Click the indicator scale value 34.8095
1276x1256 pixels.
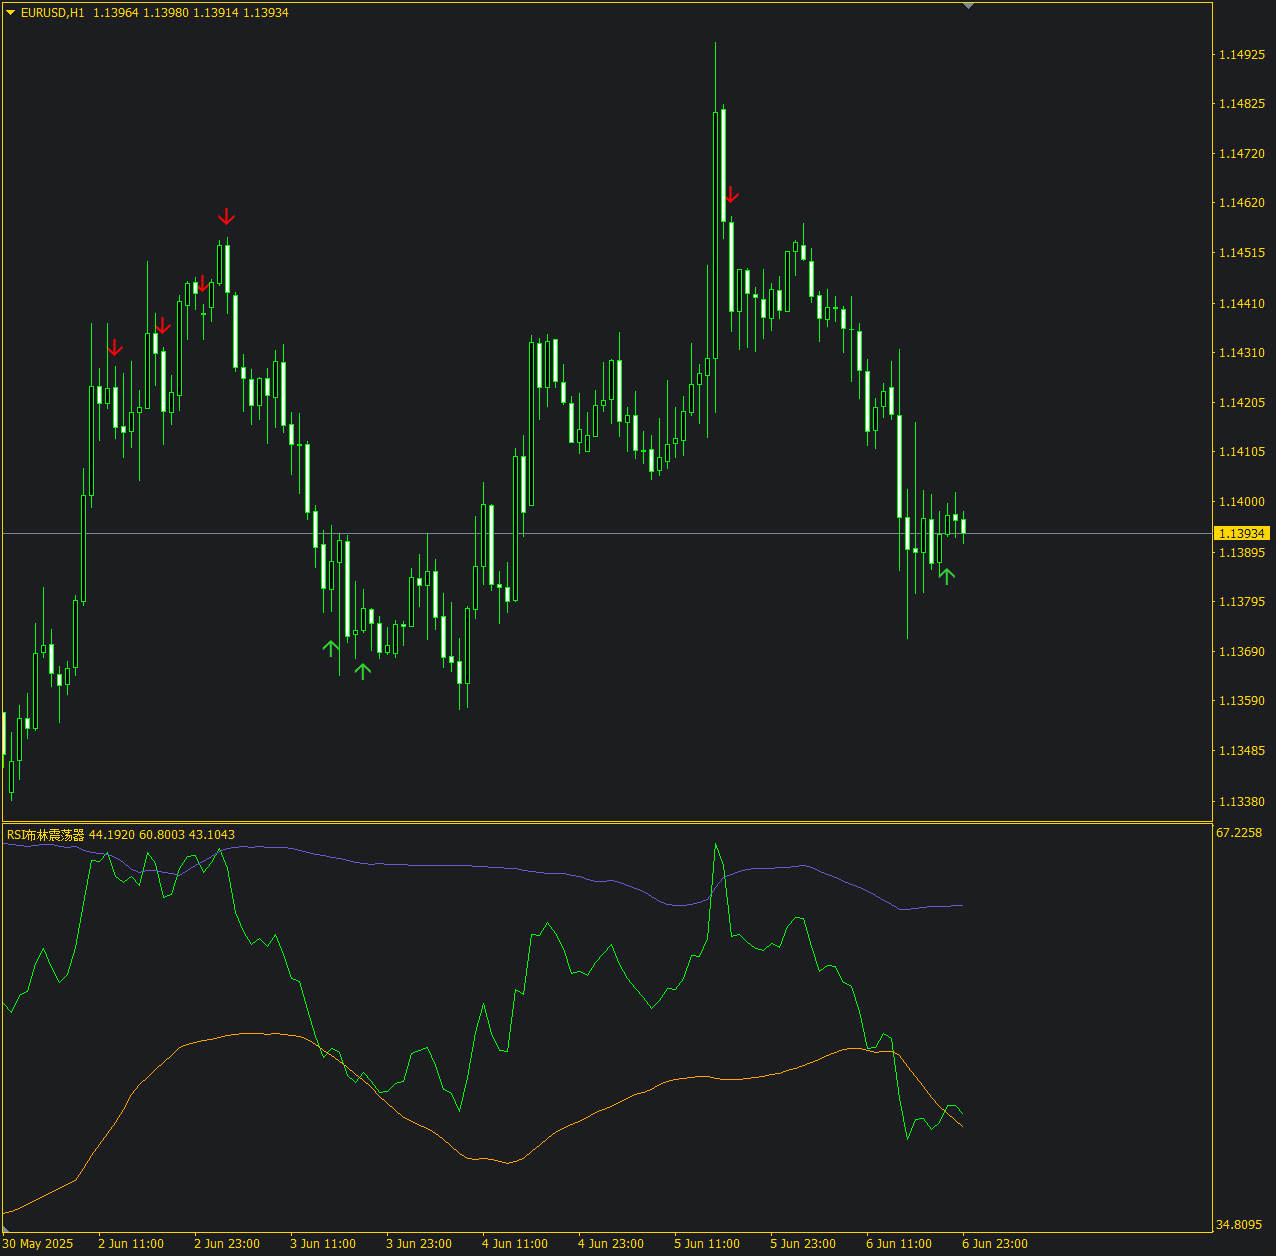coord(1239,1225)
